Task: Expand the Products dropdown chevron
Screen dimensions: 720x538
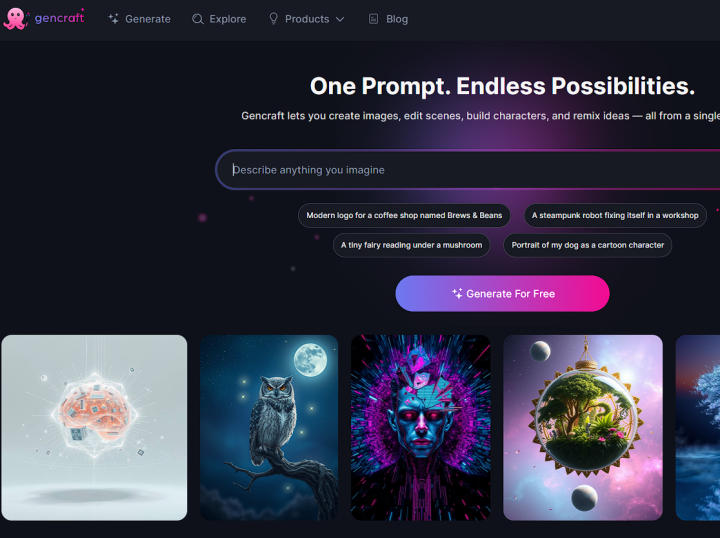Action: [340, 19]
